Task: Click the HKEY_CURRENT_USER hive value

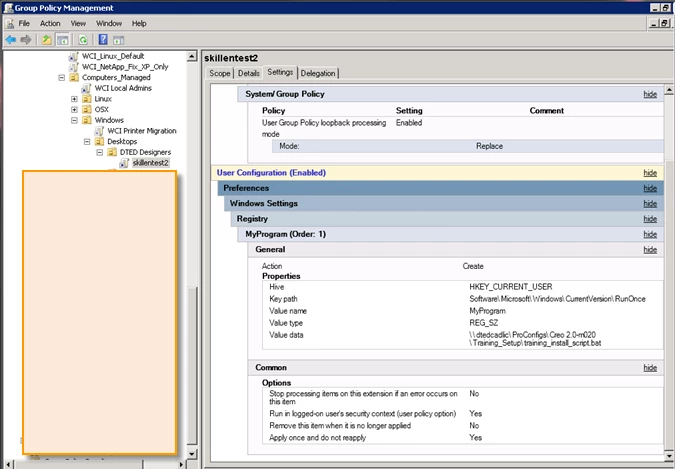Action: tap(511, 287)
